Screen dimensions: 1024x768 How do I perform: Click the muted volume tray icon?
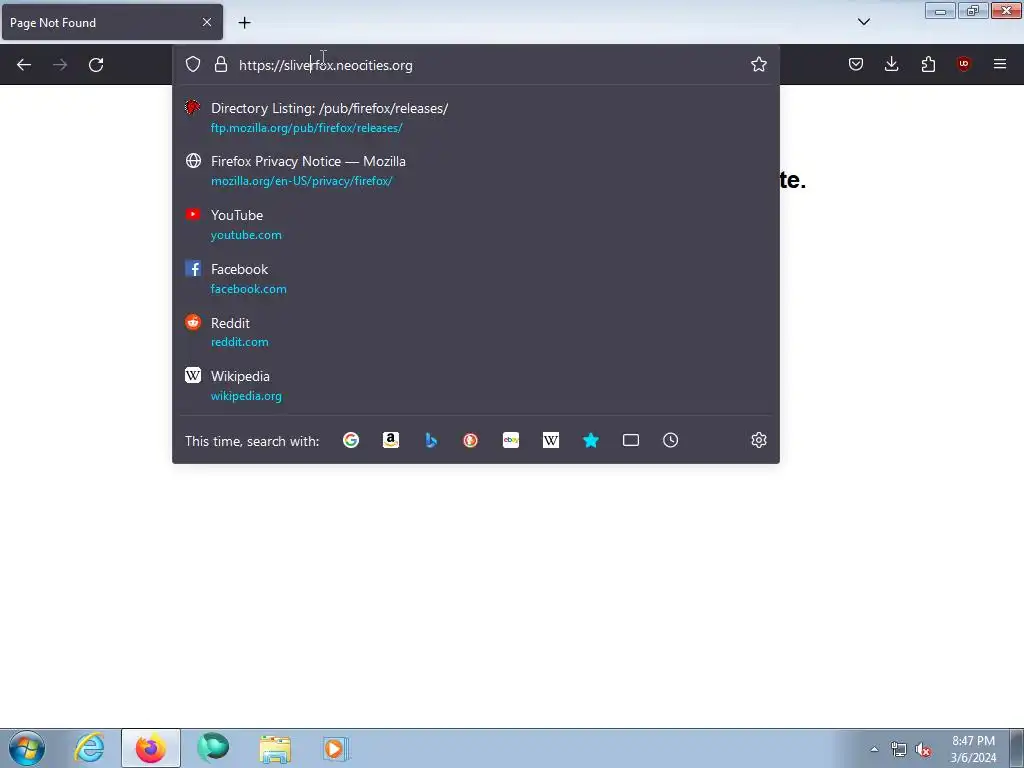[x=923, y=750]
